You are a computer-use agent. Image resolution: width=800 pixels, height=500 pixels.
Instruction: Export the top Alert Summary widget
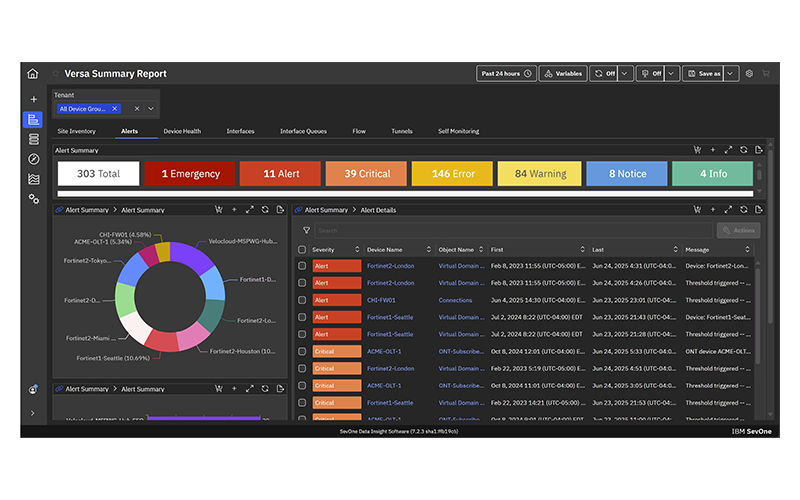(759, 149)
